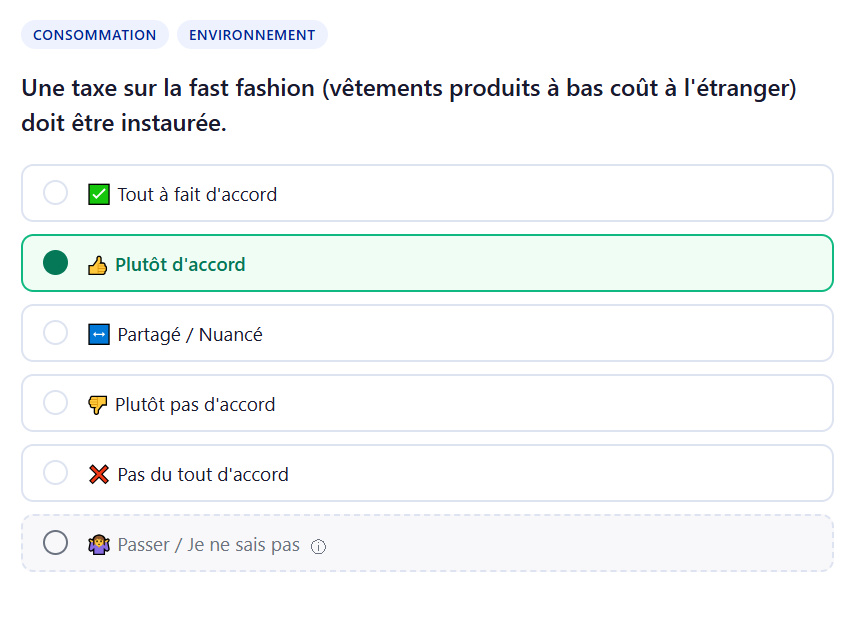
Task: Select the "Tout à fait d'accord" radio button
Action: (56, 193)
